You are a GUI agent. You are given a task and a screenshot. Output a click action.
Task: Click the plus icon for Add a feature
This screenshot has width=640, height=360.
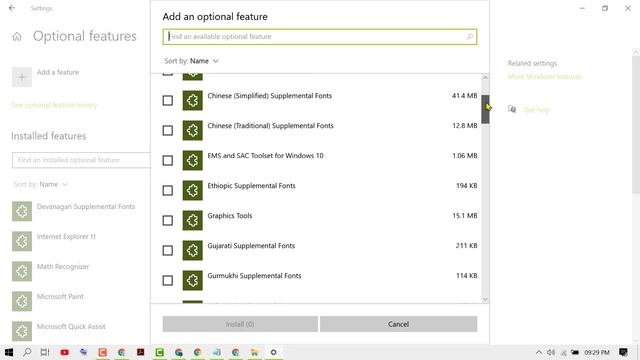22,77
